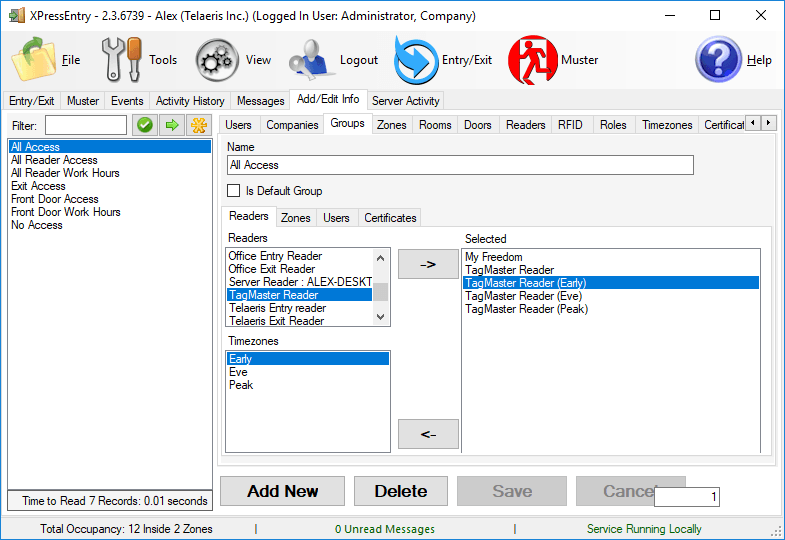Select Office Exit Reader in Readers list
The height and width of the screenshot is (540, 785).
coord(300,269)
